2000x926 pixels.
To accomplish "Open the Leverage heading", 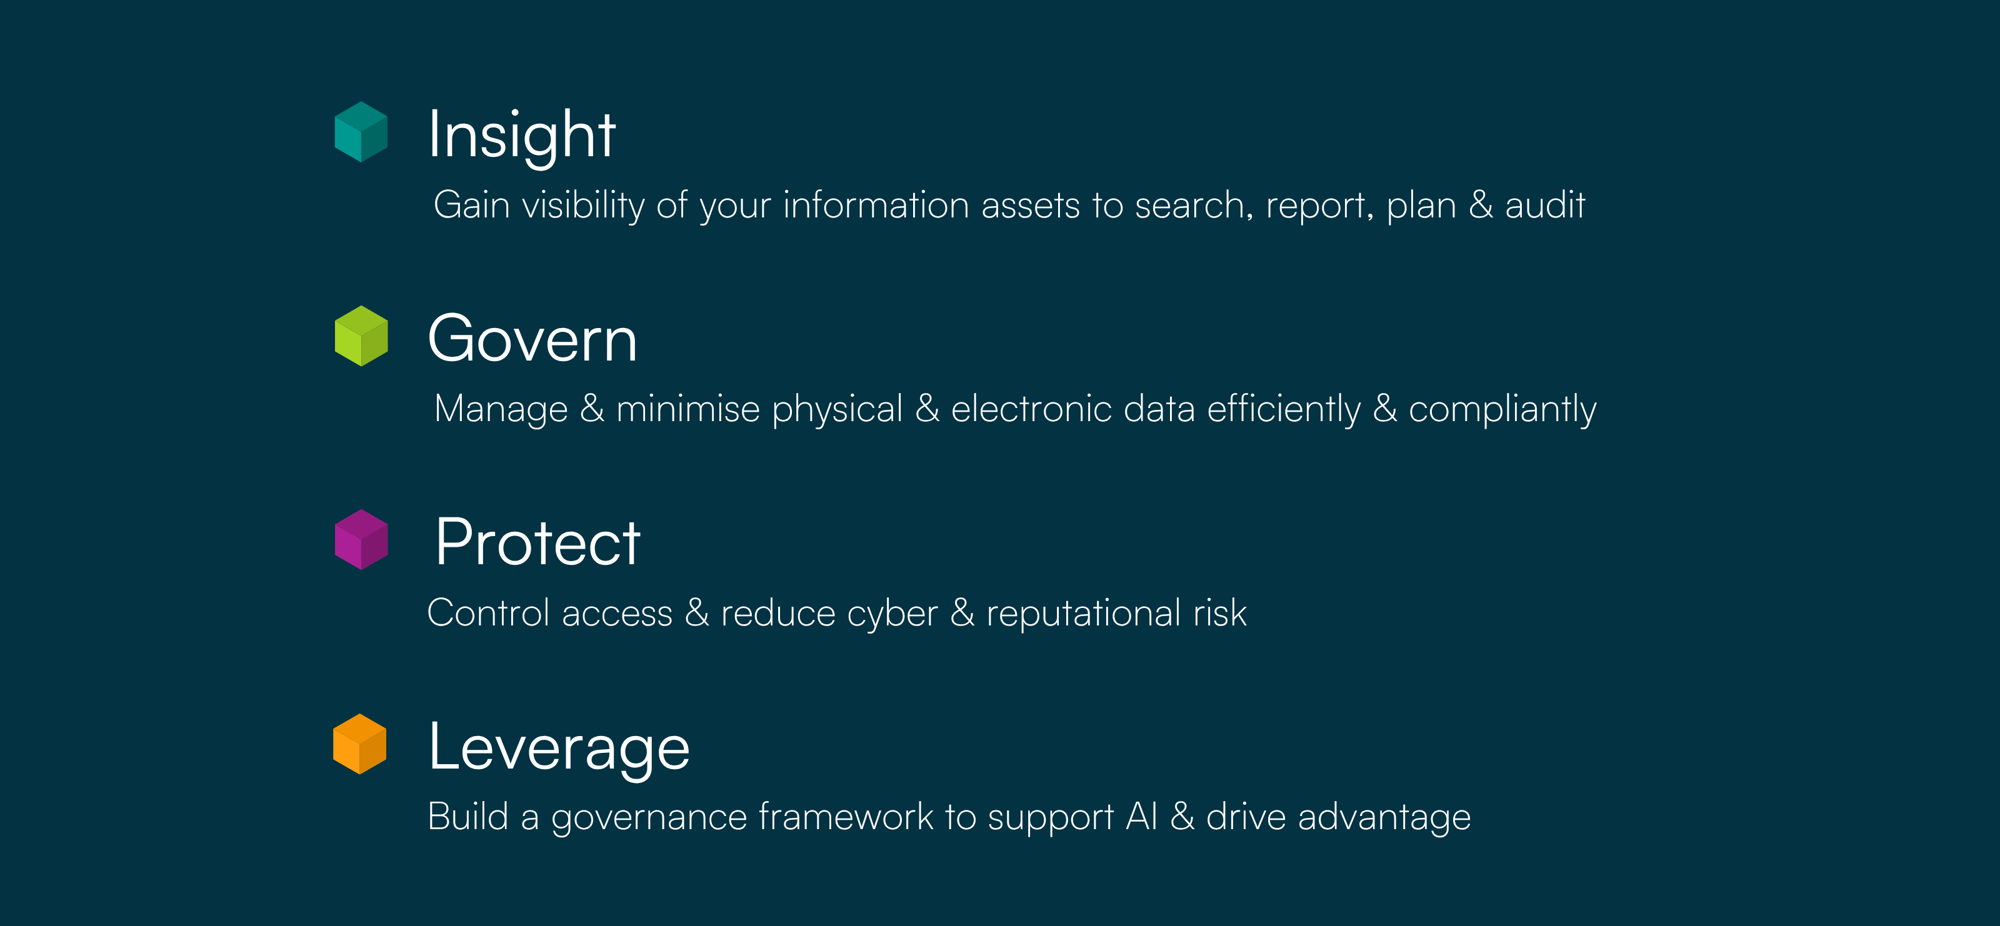I will point(559,747).
